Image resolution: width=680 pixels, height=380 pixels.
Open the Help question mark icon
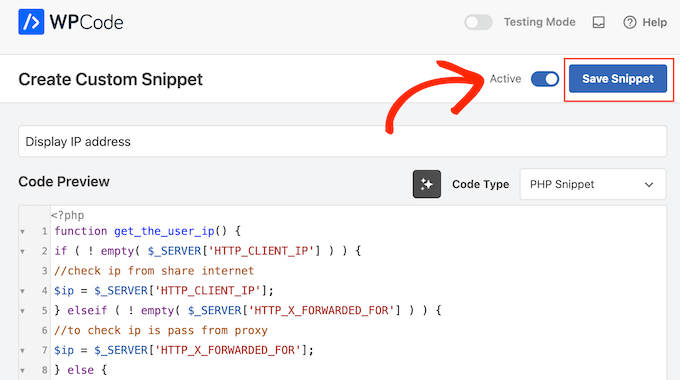(x=630, y=22)
